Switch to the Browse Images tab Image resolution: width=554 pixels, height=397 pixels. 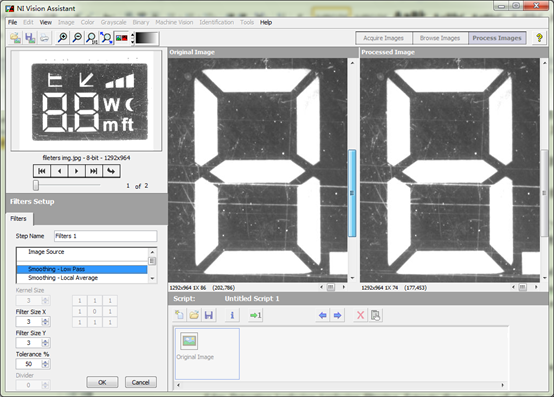point(440,38)
